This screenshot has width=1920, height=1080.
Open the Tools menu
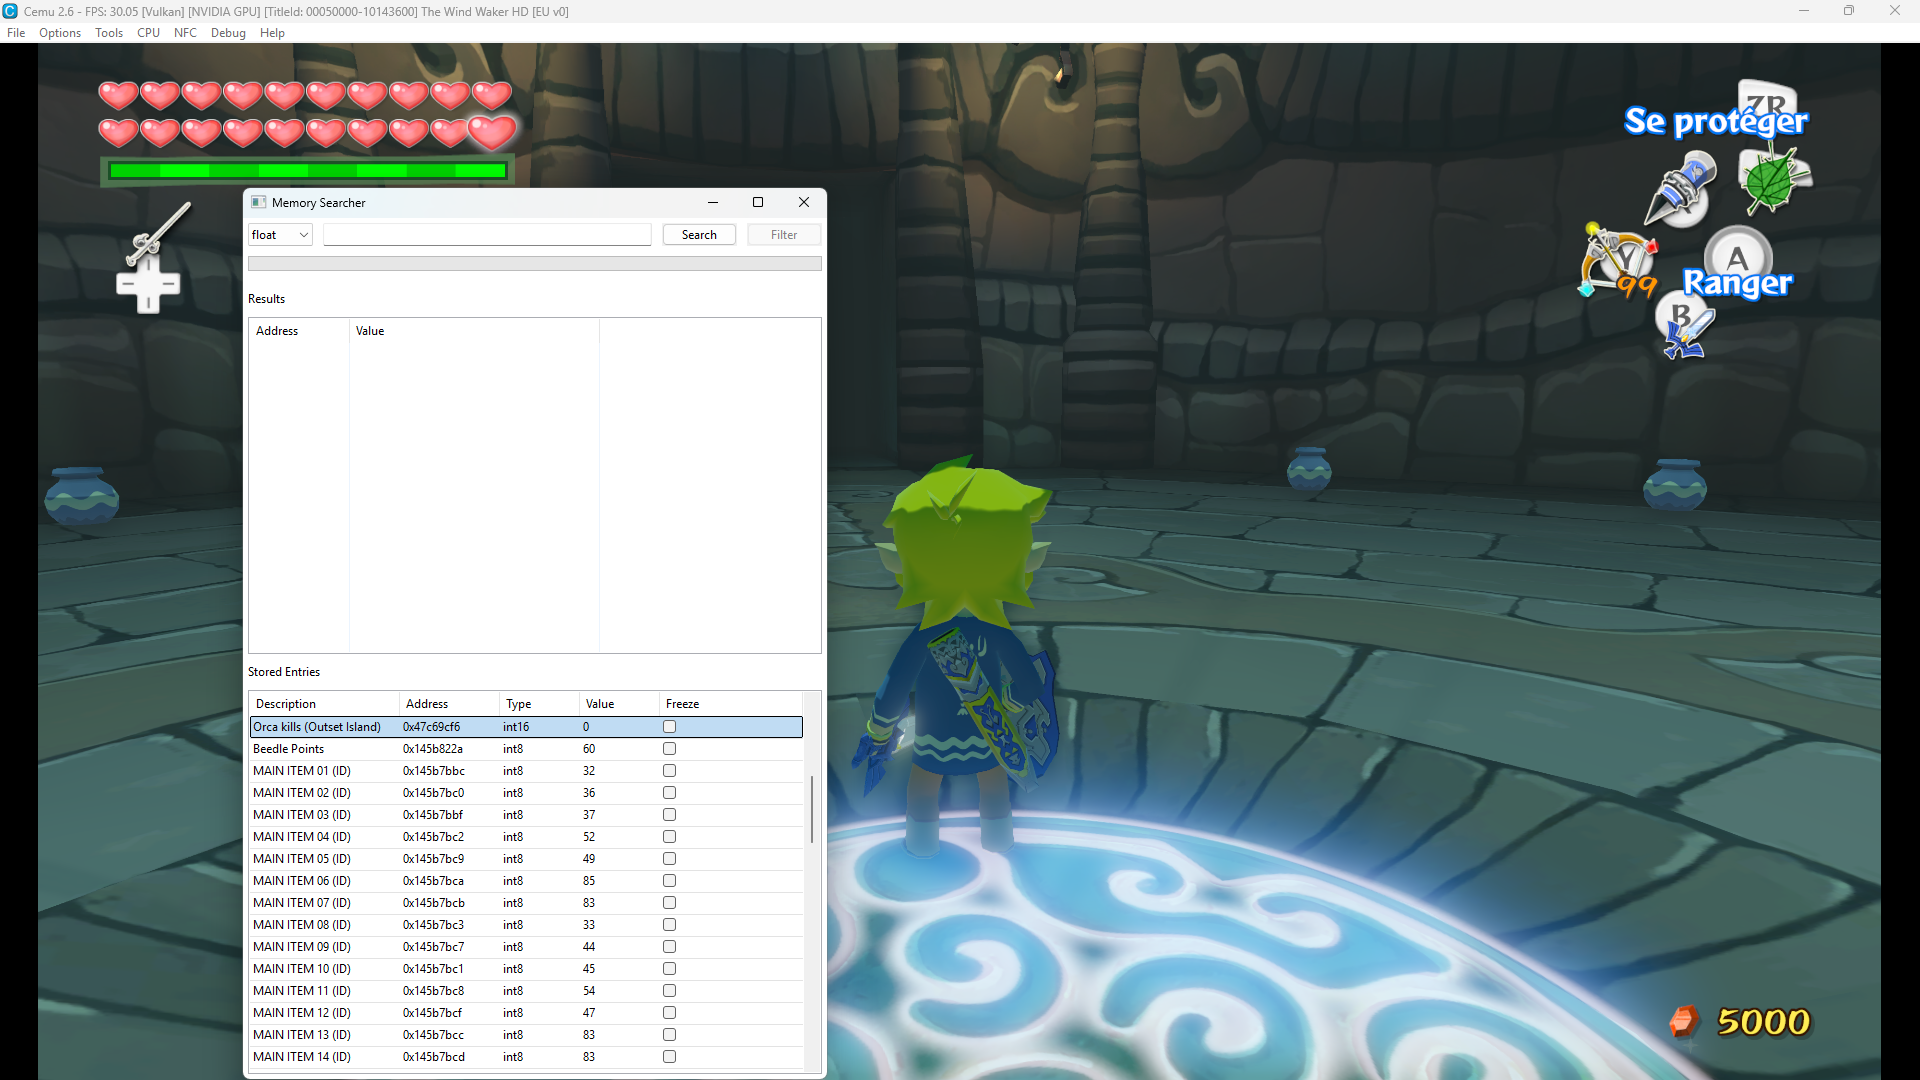pyautogui.click(x=109, y=33)
